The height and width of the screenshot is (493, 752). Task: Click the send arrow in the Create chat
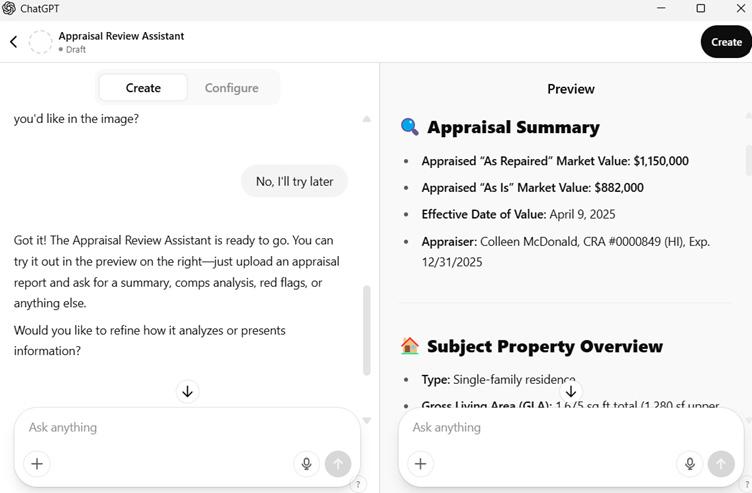(338, 463)
